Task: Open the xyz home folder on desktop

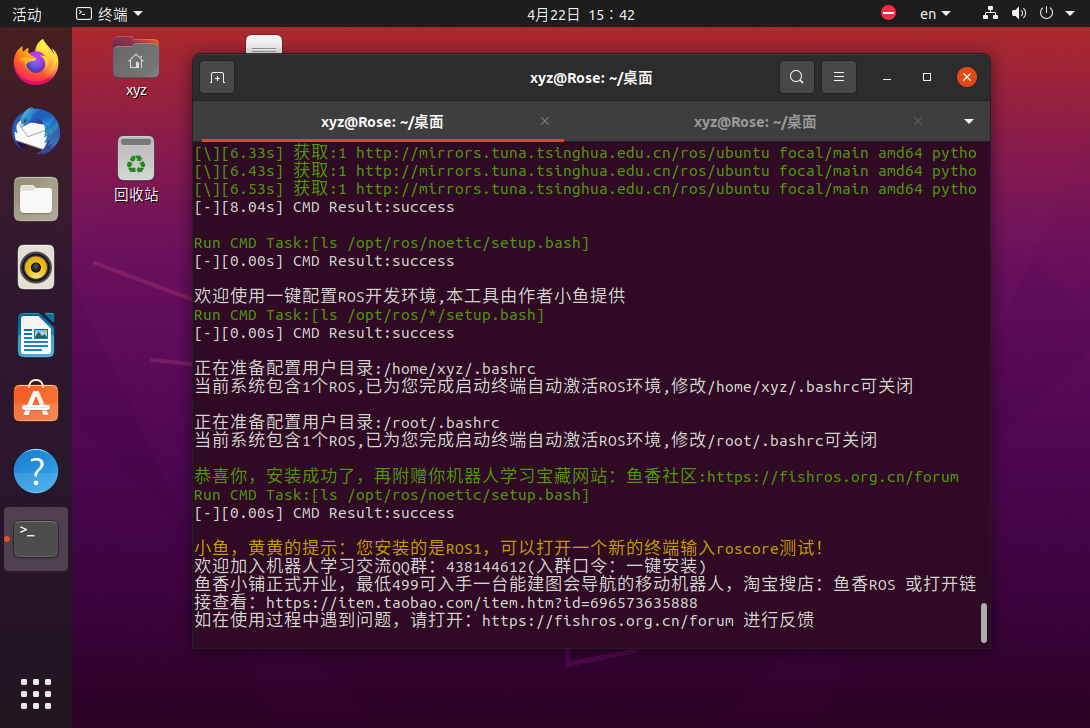Action: click(x=136, y=67)
